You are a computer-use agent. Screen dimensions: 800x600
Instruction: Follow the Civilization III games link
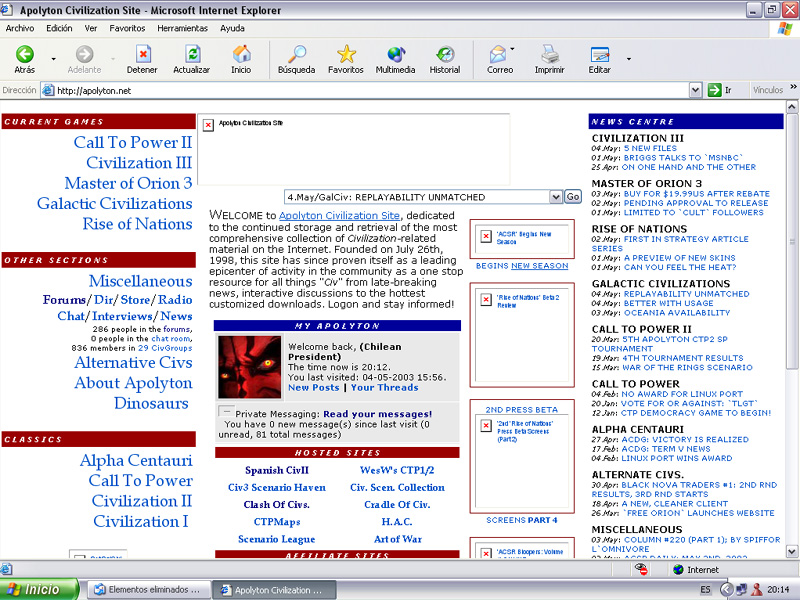tap(139, 163)
